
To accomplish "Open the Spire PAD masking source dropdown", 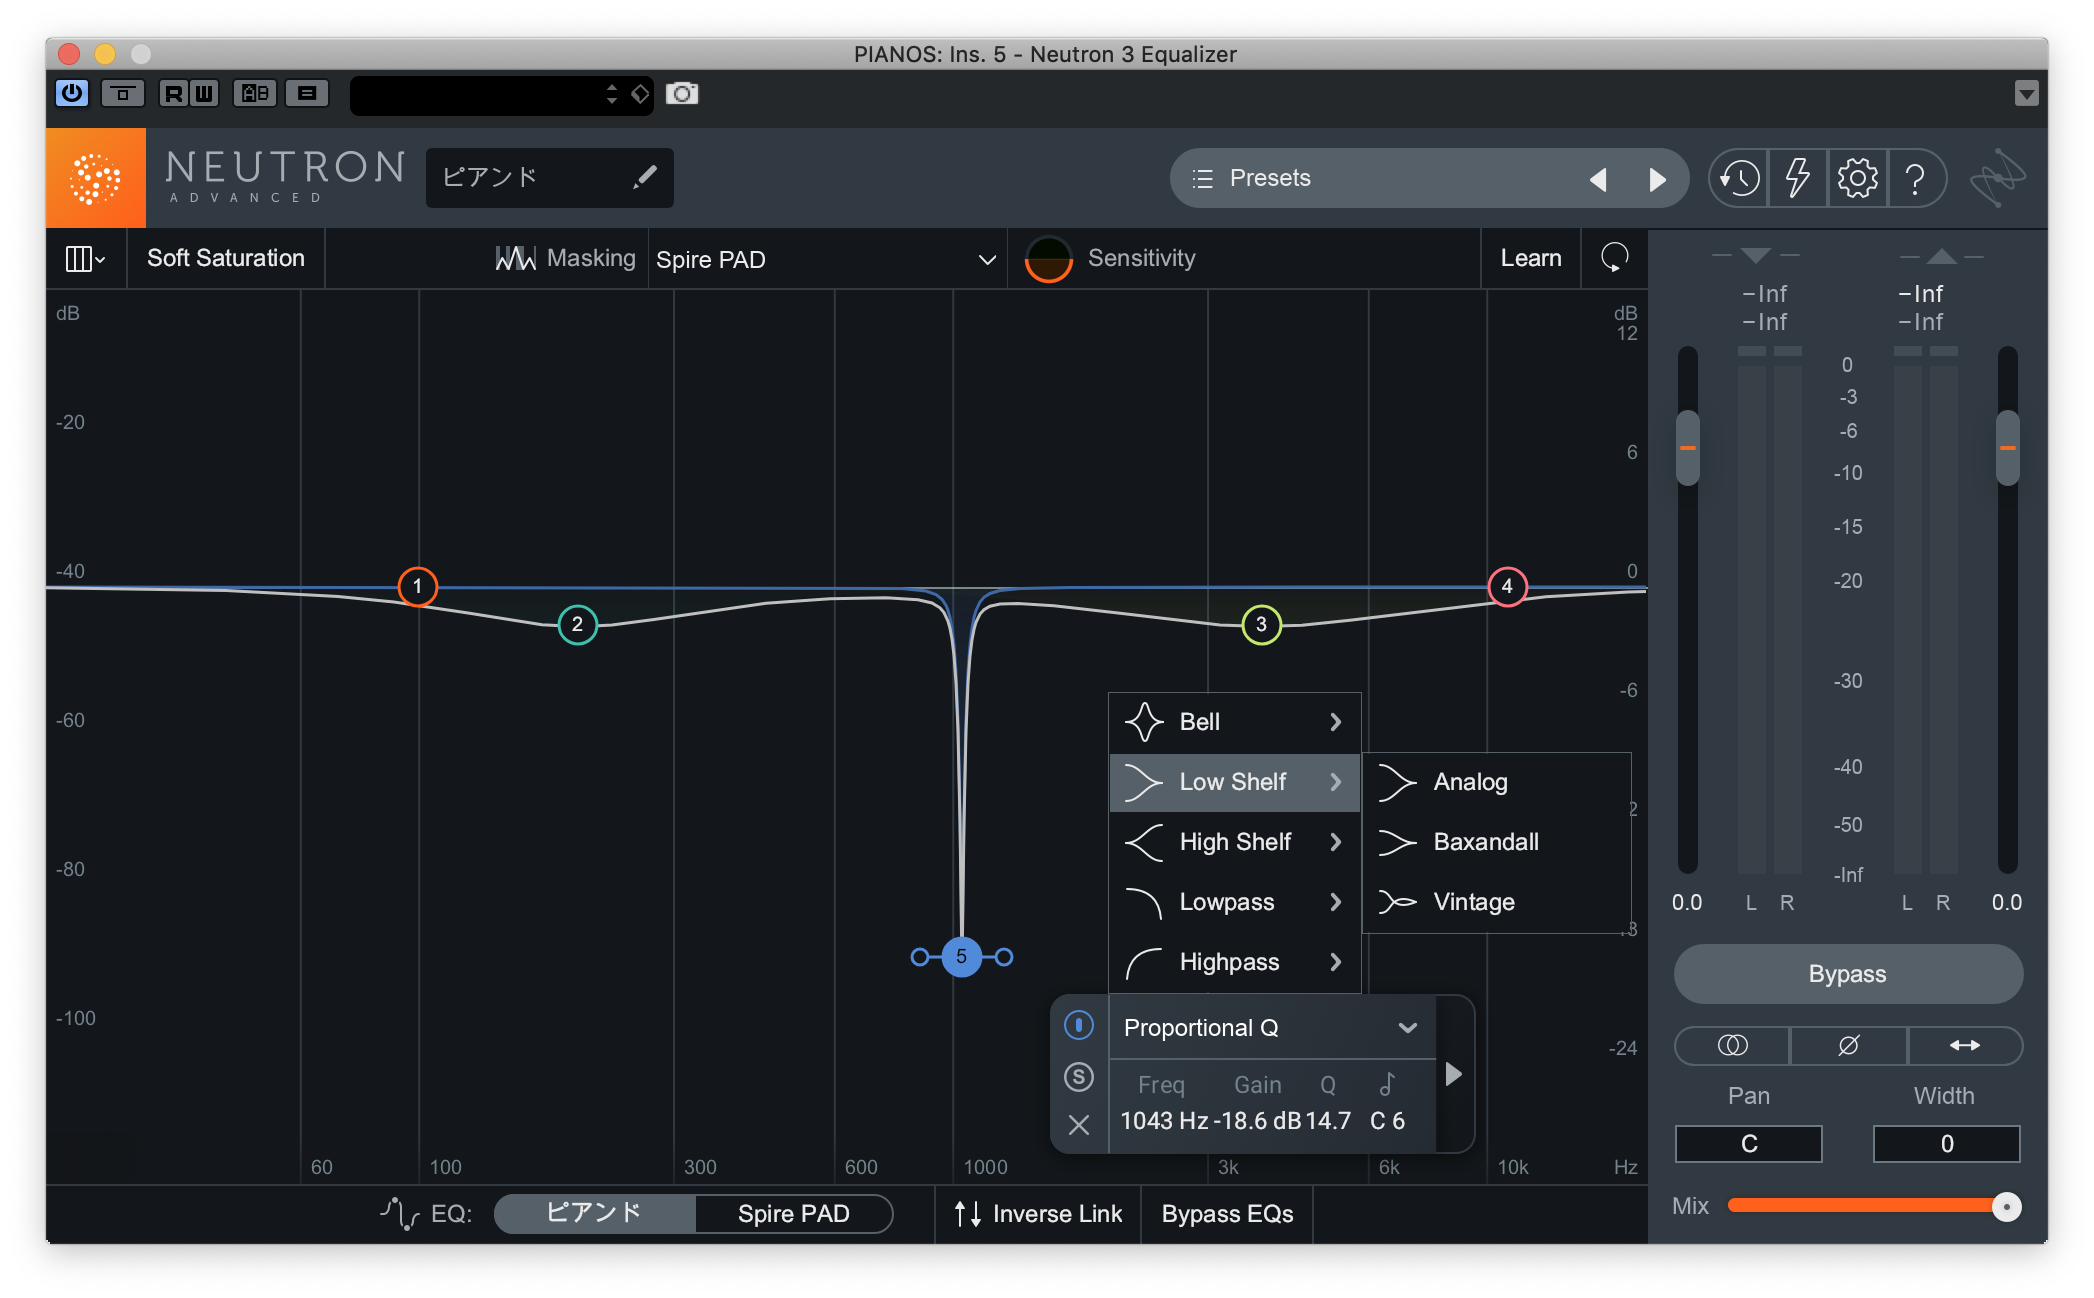I will (826, 259).
